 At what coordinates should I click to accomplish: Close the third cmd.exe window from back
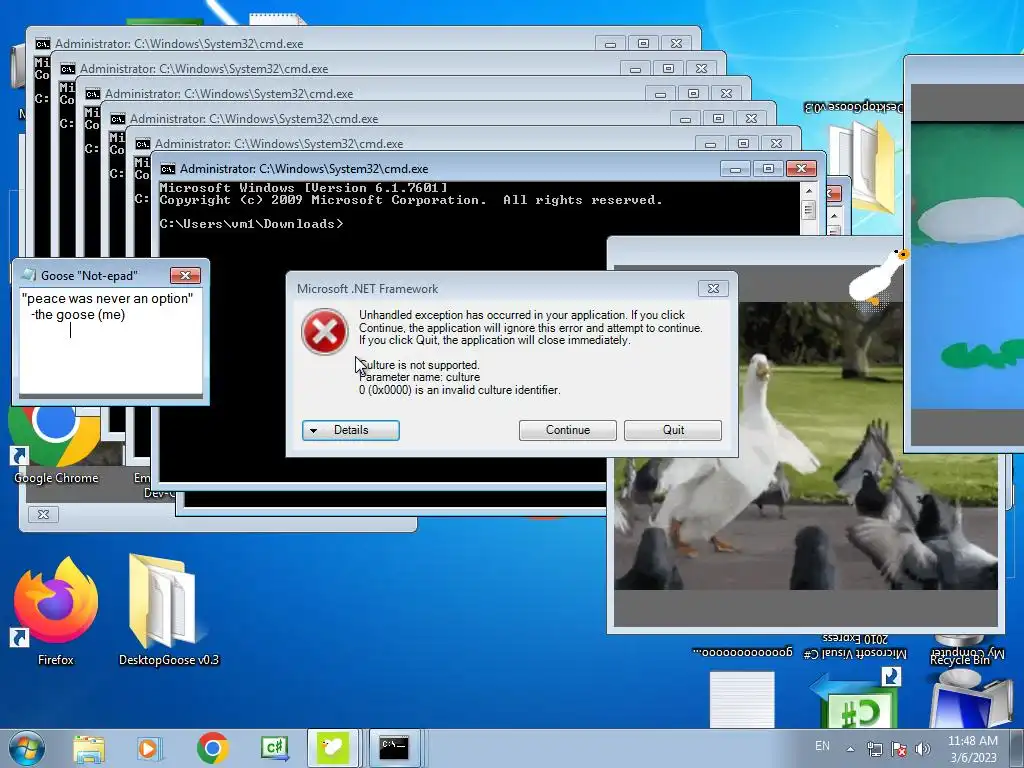726,93
